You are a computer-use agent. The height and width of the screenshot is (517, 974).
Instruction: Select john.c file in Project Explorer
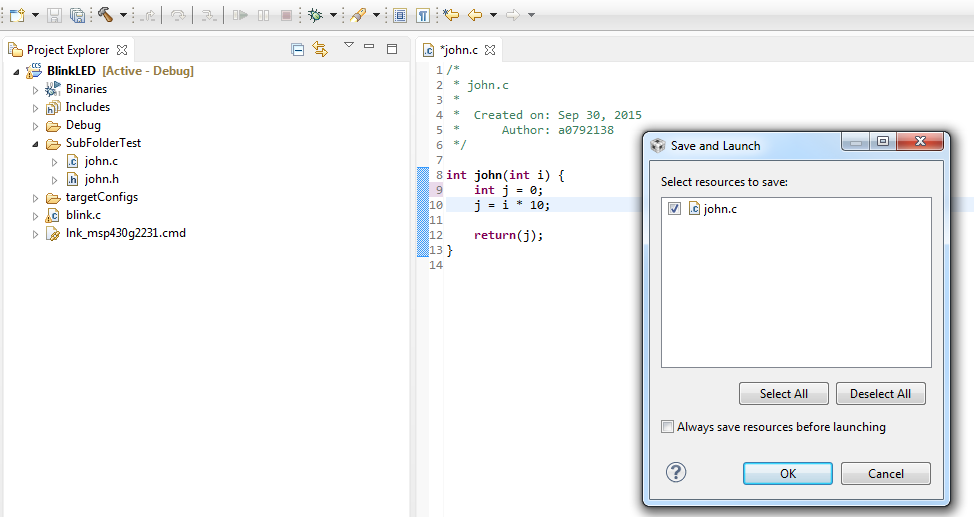(101, 161)
